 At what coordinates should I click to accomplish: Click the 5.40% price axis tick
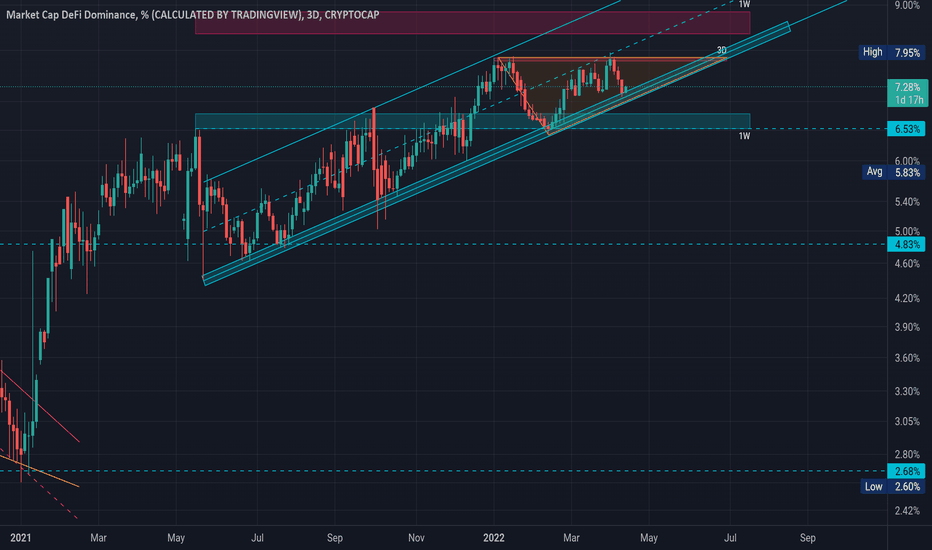907,202
